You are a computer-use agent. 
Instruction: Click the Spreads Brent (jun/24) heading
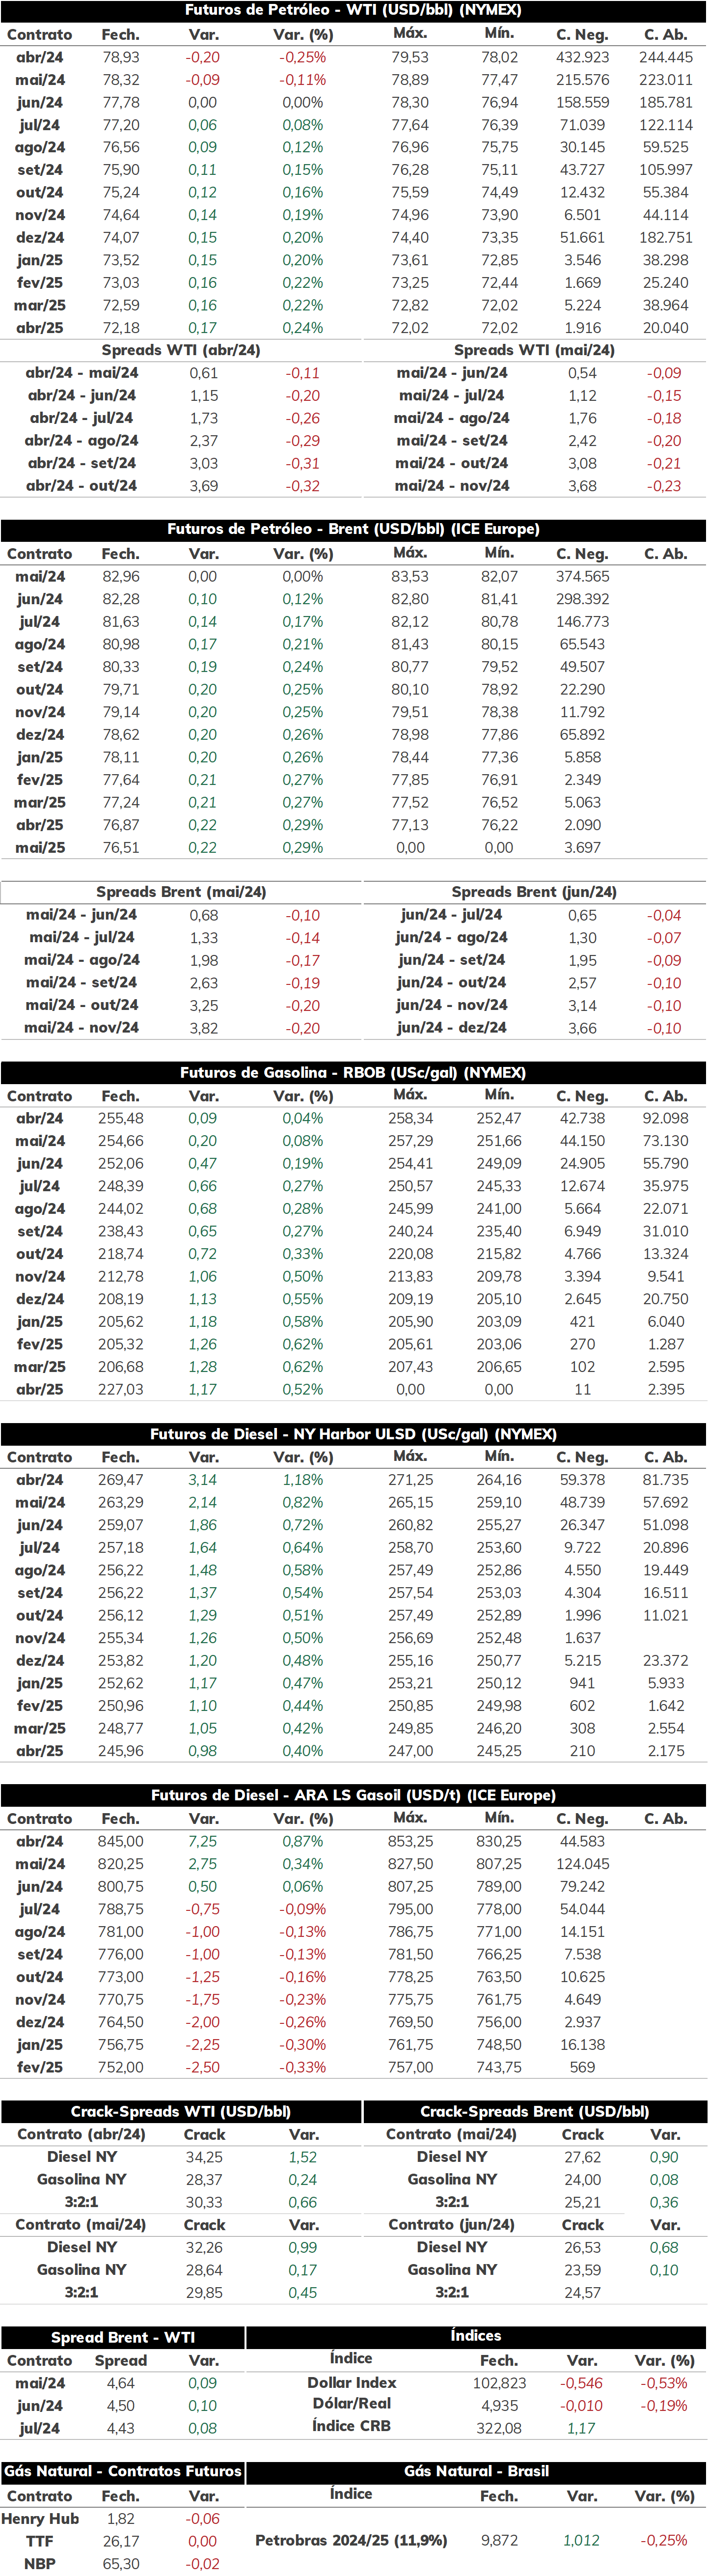click(534, 892)
